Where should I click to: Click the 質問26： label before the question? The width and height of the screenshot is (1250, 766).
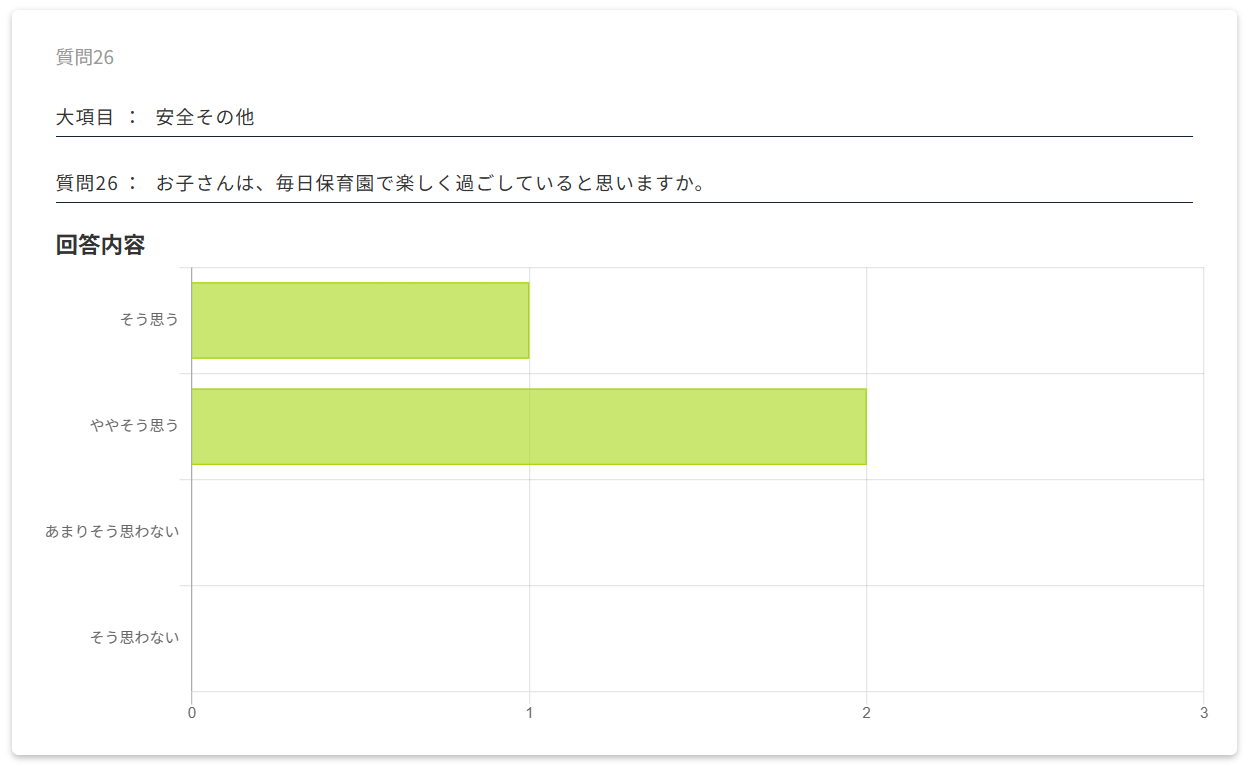(97, 184)
